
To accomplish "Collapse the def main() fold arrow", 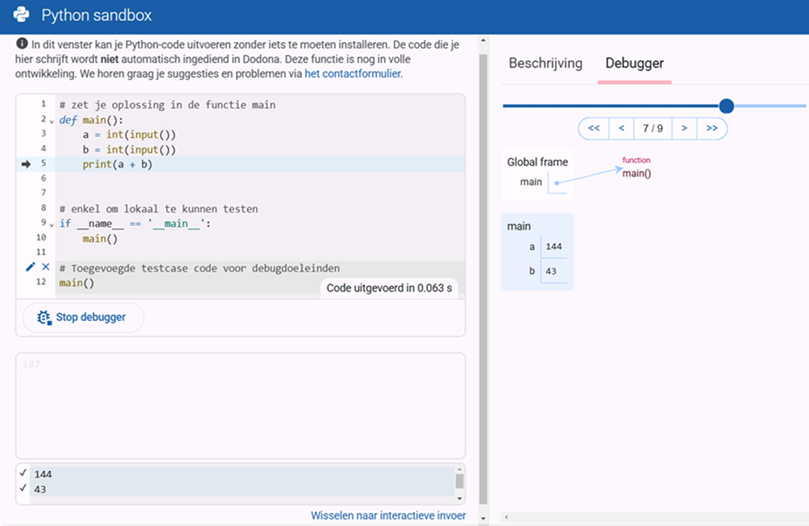I will (x=51, y=121).
